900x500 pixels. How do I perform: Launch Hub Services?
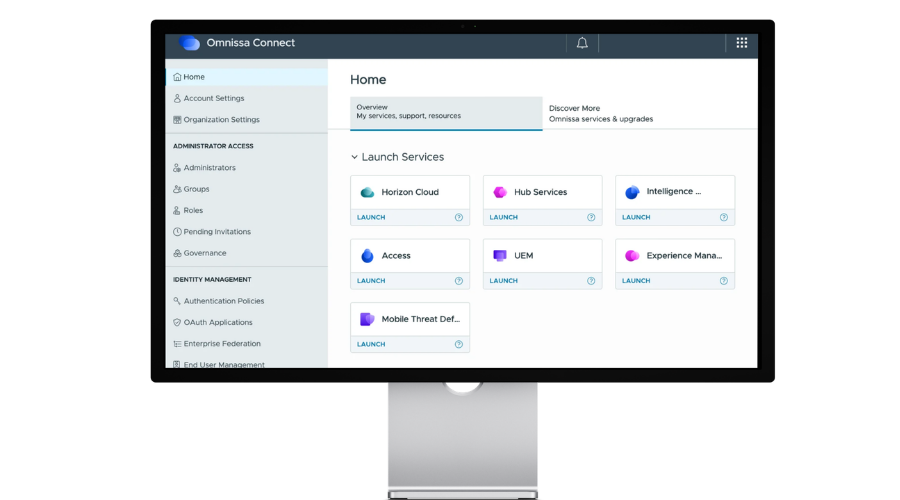(x=503, y=218)
